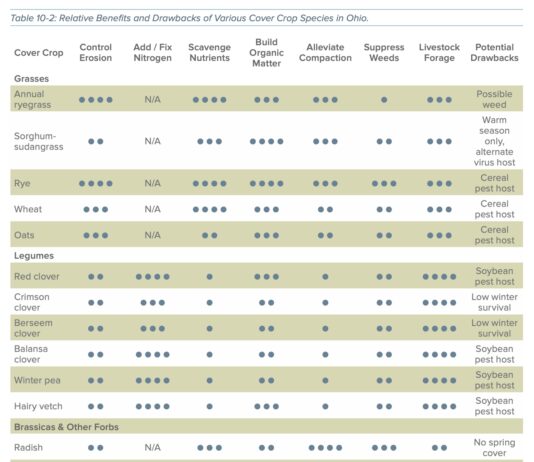Click 'Soybean pest host' in Balansa clover row
Viewport: 534px width, 462px height.
pyautogui.click(x=494, y=354)
